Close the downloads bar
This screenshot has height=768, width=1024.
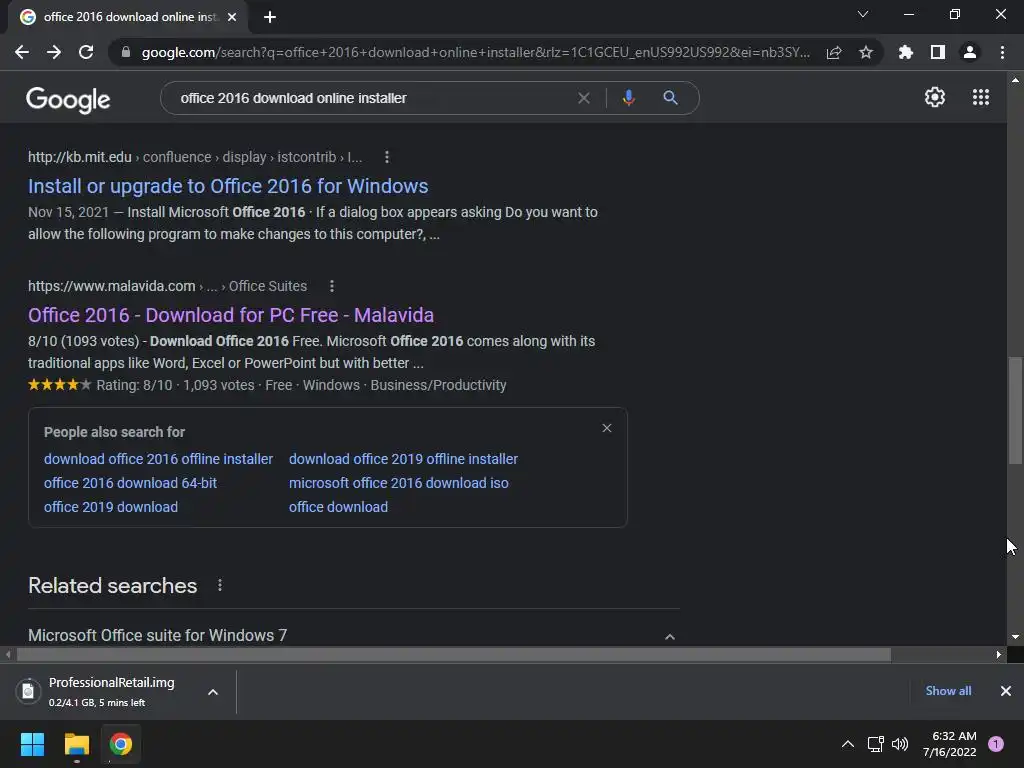pyautogui.click(x=1006, y=691)
